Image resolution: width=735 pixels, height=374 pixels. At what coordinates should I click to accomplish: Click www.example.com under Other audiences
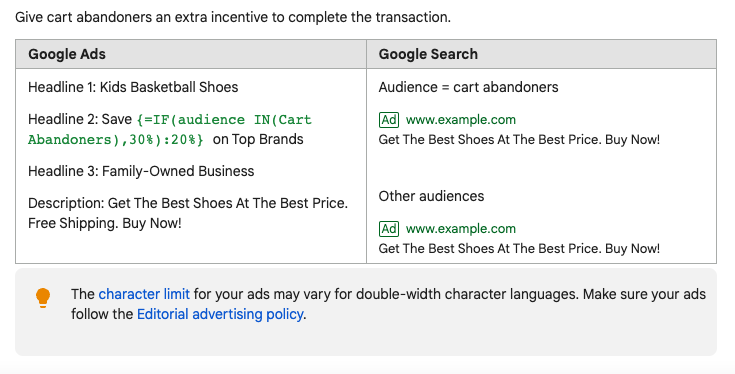461,229
